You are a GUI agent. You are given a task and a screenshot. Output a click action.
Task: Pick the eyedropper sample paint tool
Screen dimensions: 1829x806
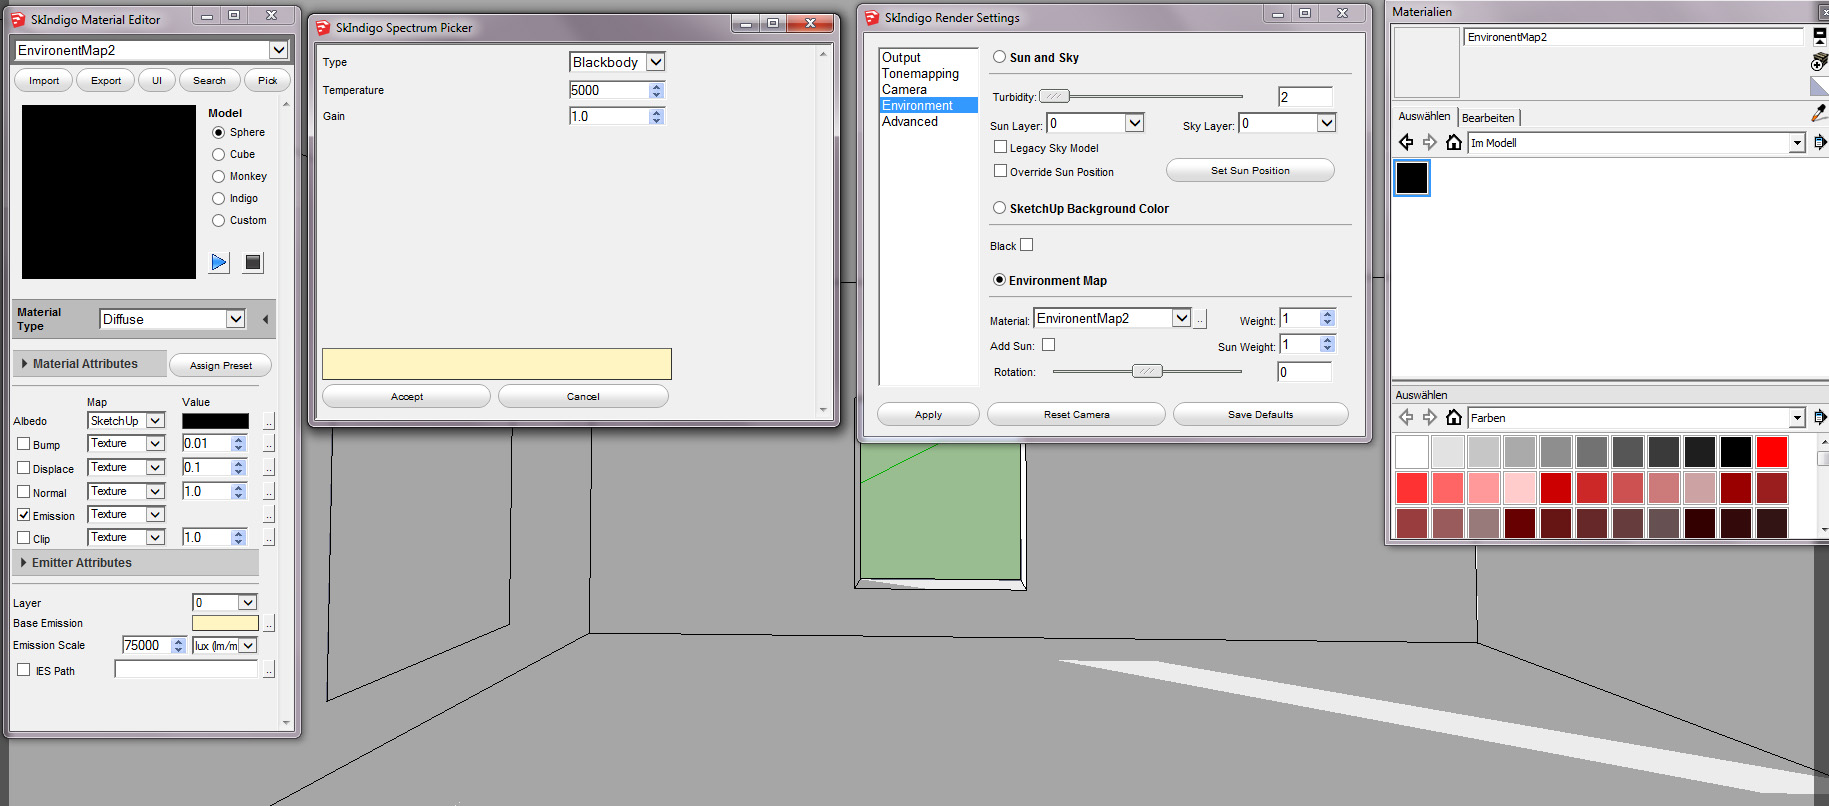[x=1818, y=114]
